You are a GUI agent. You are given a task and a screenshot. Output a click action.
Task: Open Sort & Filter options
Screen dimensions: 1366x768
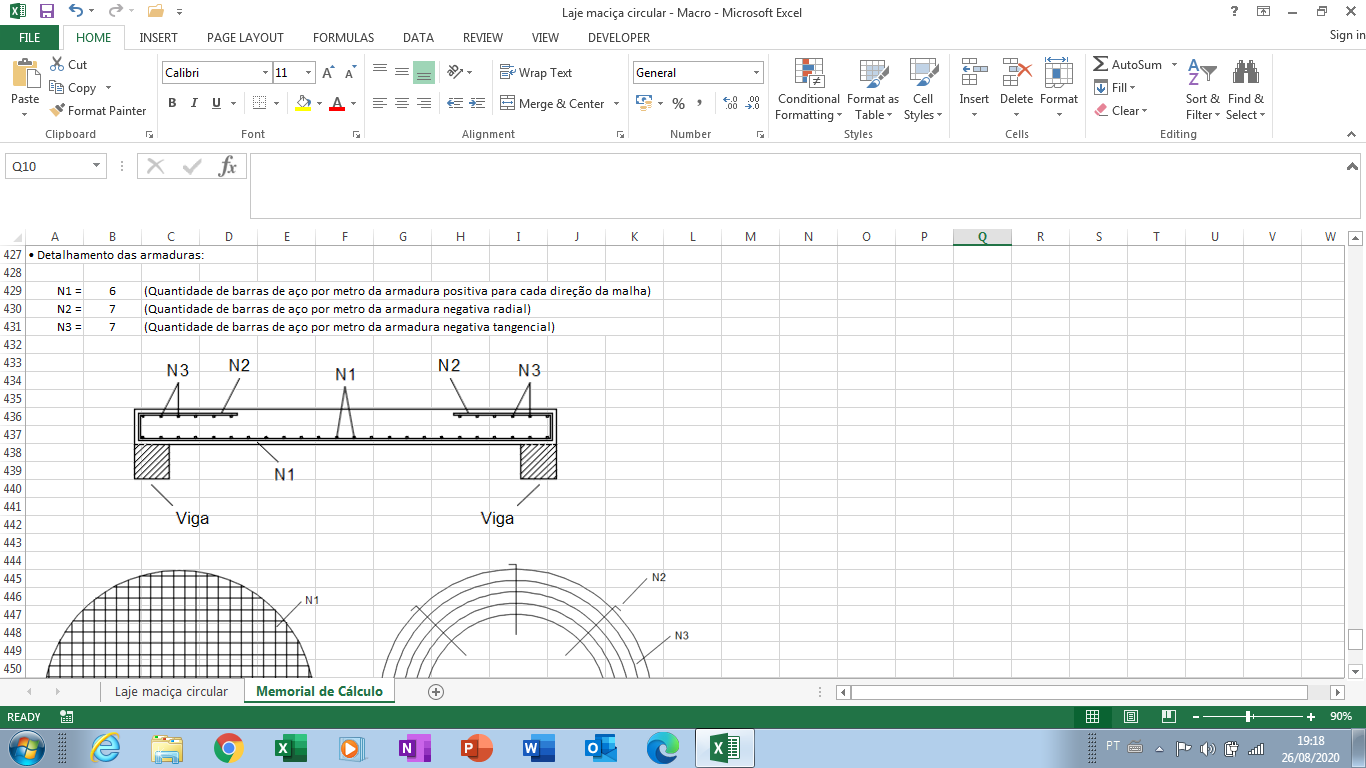coord(1202,89)
